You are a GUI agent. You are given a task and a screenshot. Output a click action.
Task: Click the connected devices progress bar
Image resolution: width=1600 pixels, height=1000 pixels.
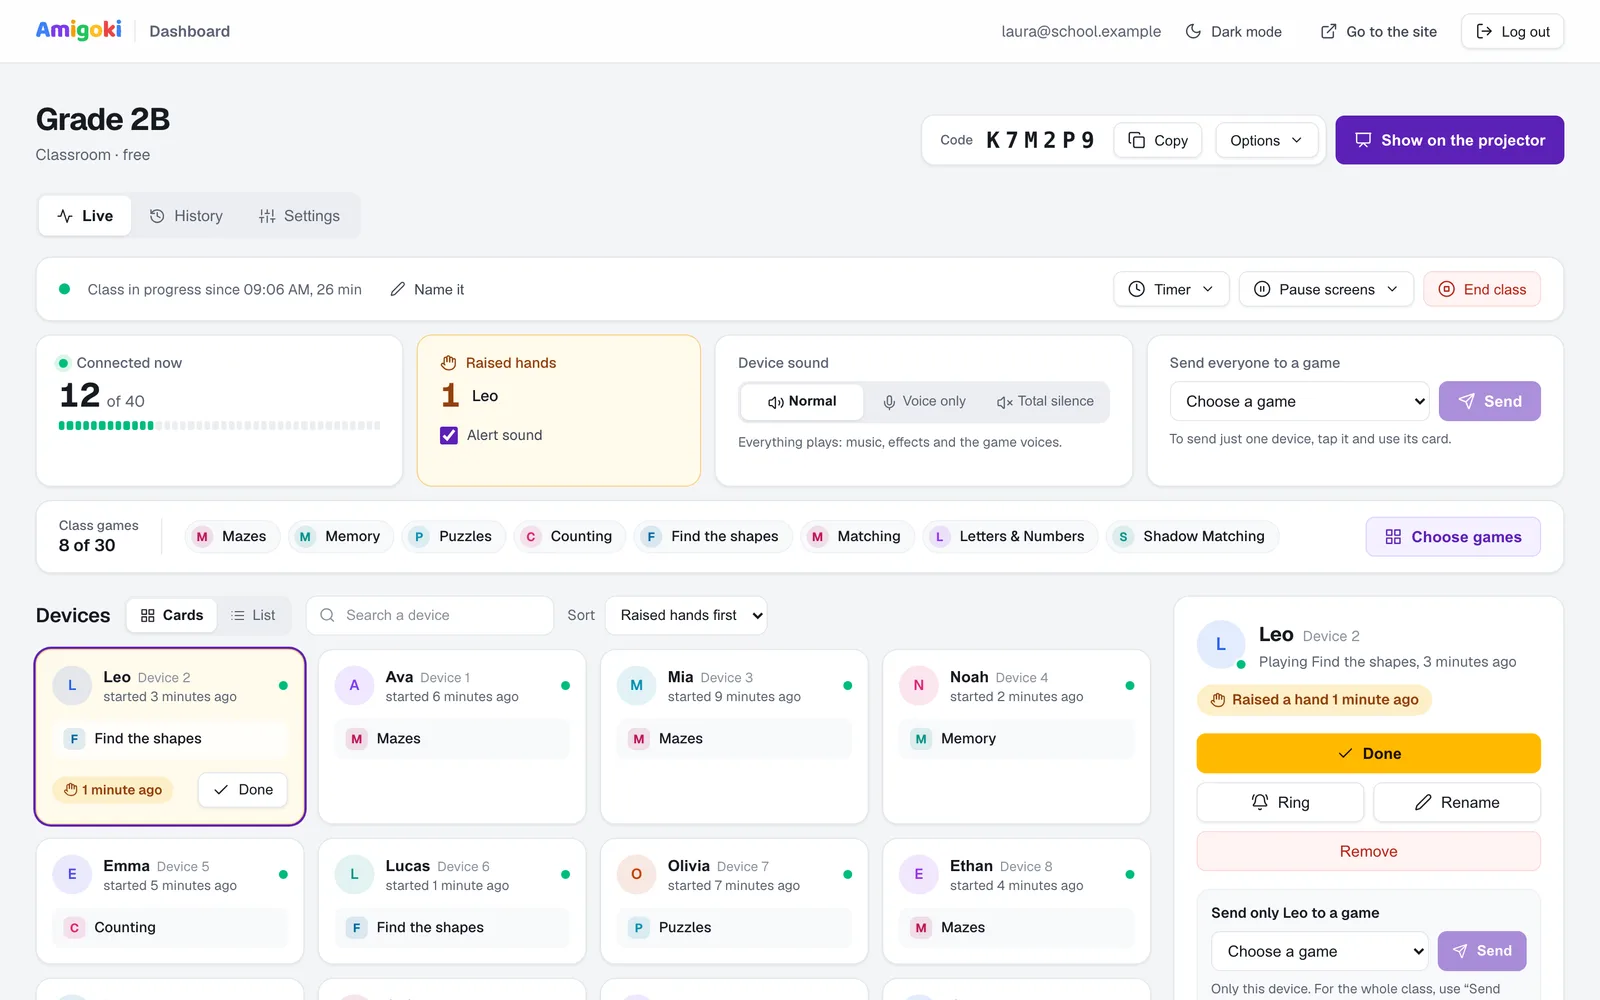coord(219,425)
